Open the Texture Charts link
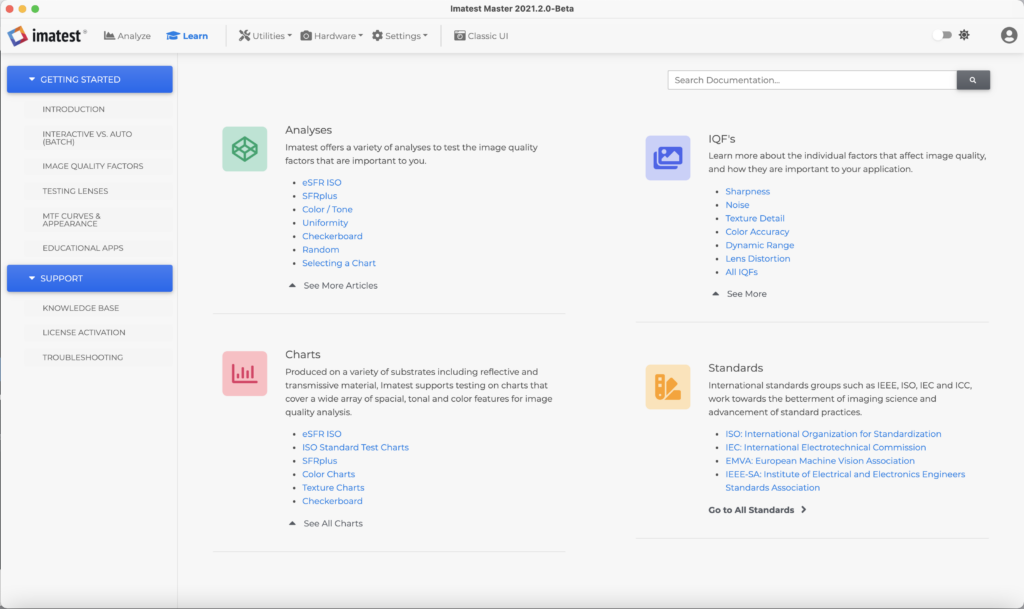 point(333,488)
